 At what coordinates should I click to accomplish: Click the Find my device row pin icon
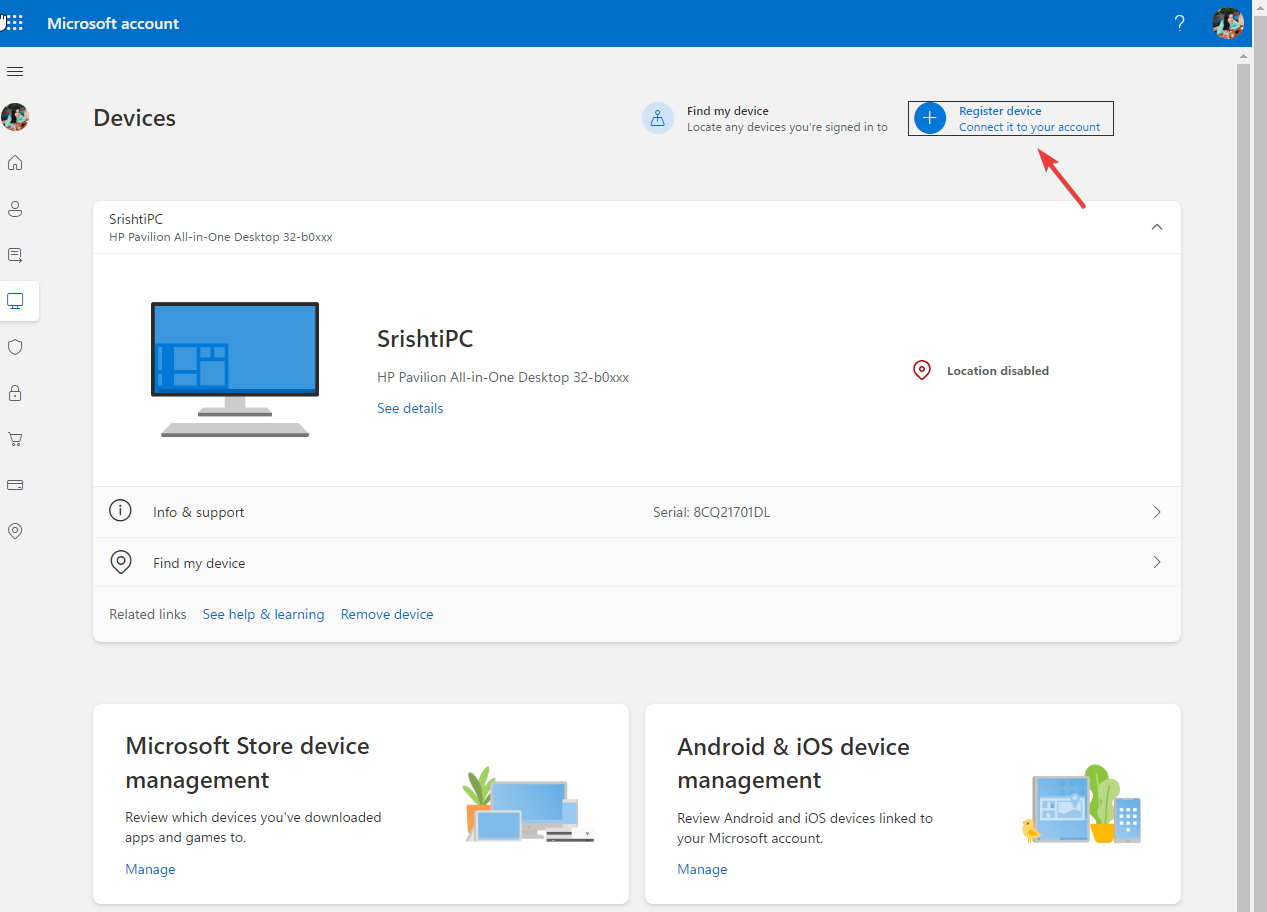(x=120, y=562)
